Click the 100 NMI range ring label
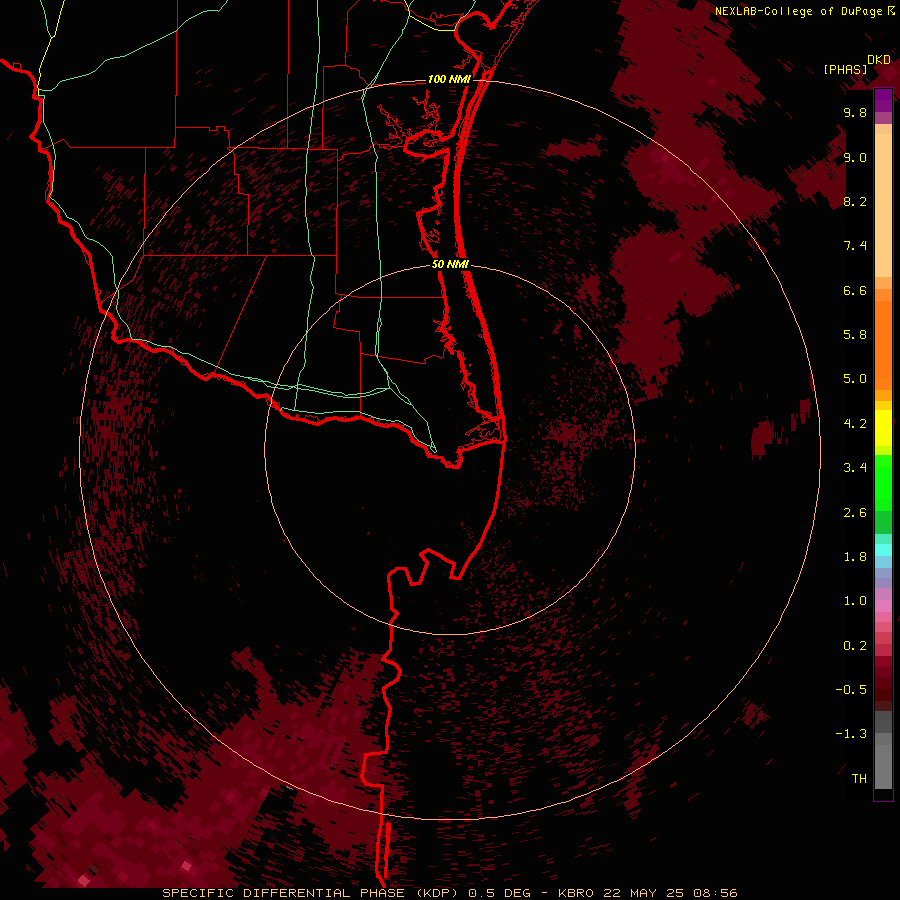This screenshot has height=900, width=900. [449, 79]
